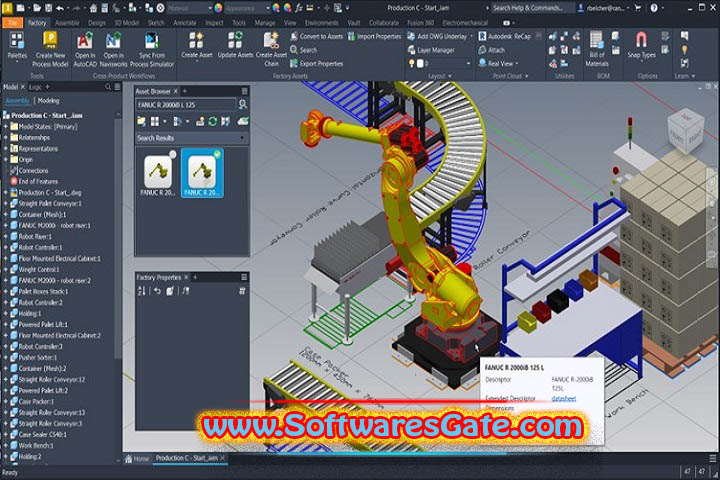The height and width of the screenshot is (480, 720).
Task: Open the fx parameters tool
Action: (x=298, y=8)
